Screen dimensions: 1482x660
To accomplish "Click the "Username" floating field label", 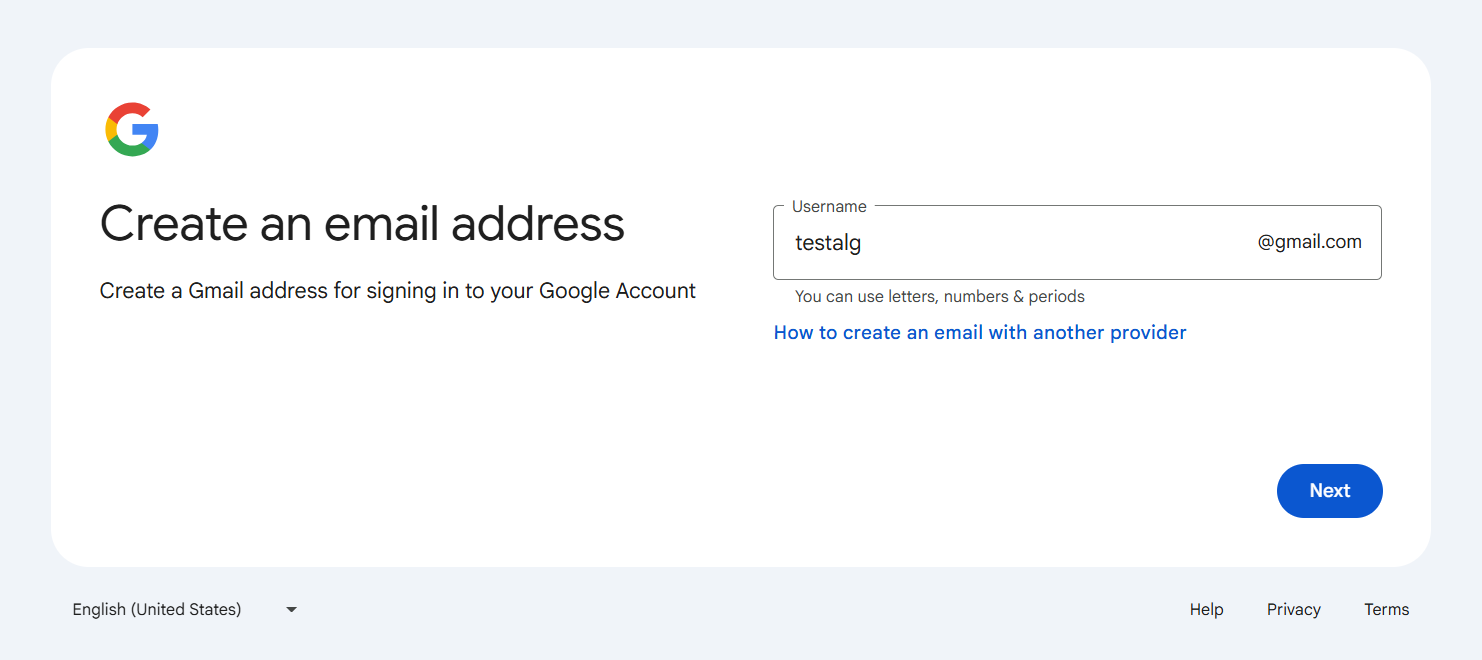I will 829,206.
